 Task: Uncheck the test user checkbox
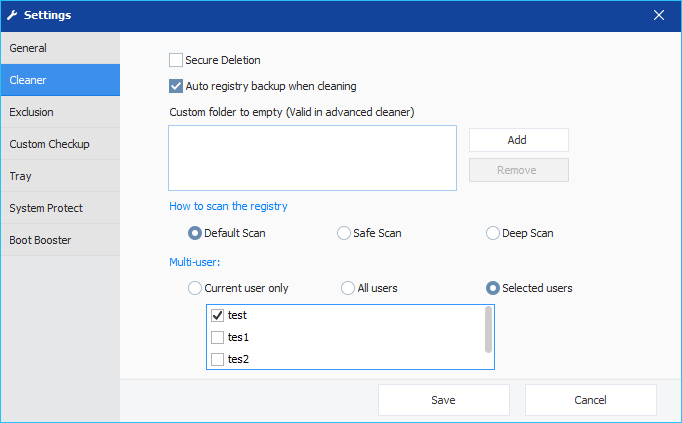pos(217,315)
